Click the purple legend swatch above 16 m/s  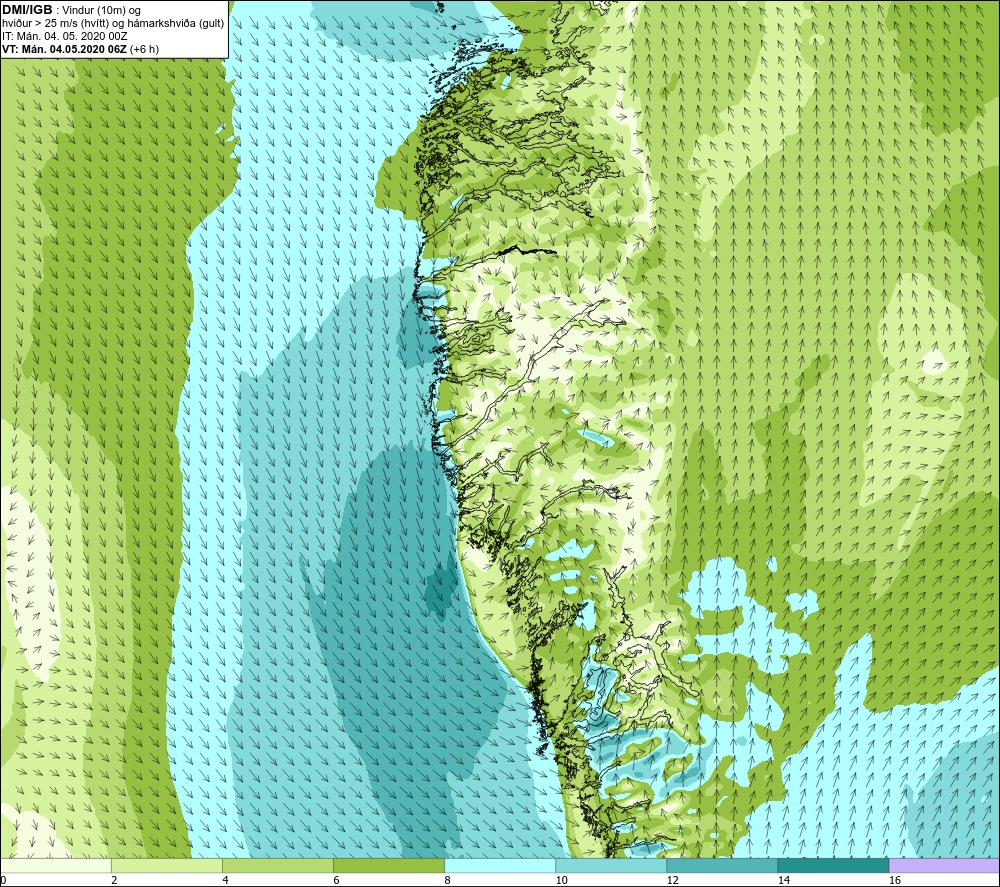pyautogui.click(x=944, y=866)
